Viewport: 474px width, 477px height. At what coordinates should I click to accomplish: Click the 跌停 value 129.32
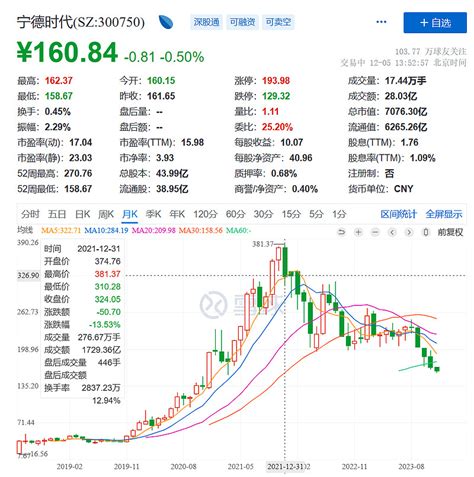point(276,96)
